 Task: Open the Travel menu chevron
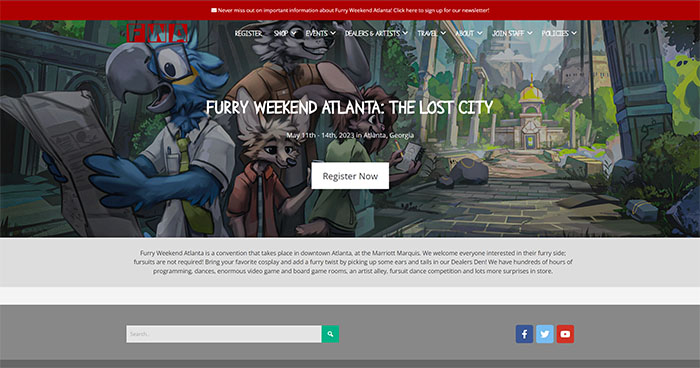[443, 33]
